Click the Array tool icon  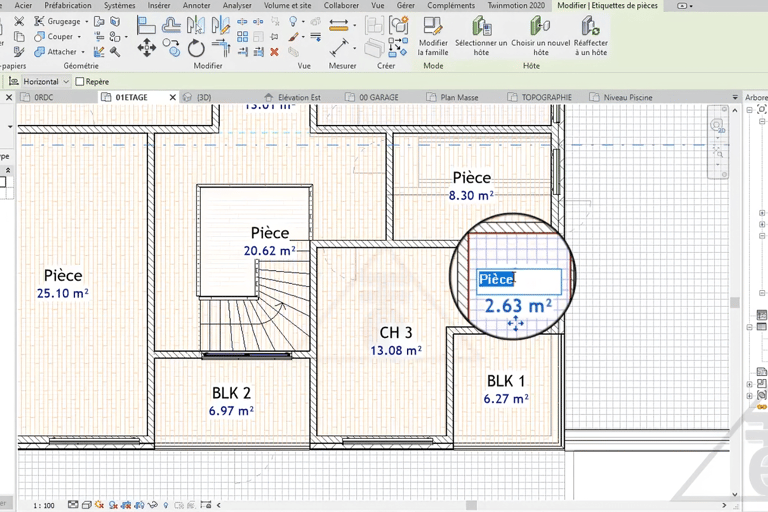click(x=242, y=37)
